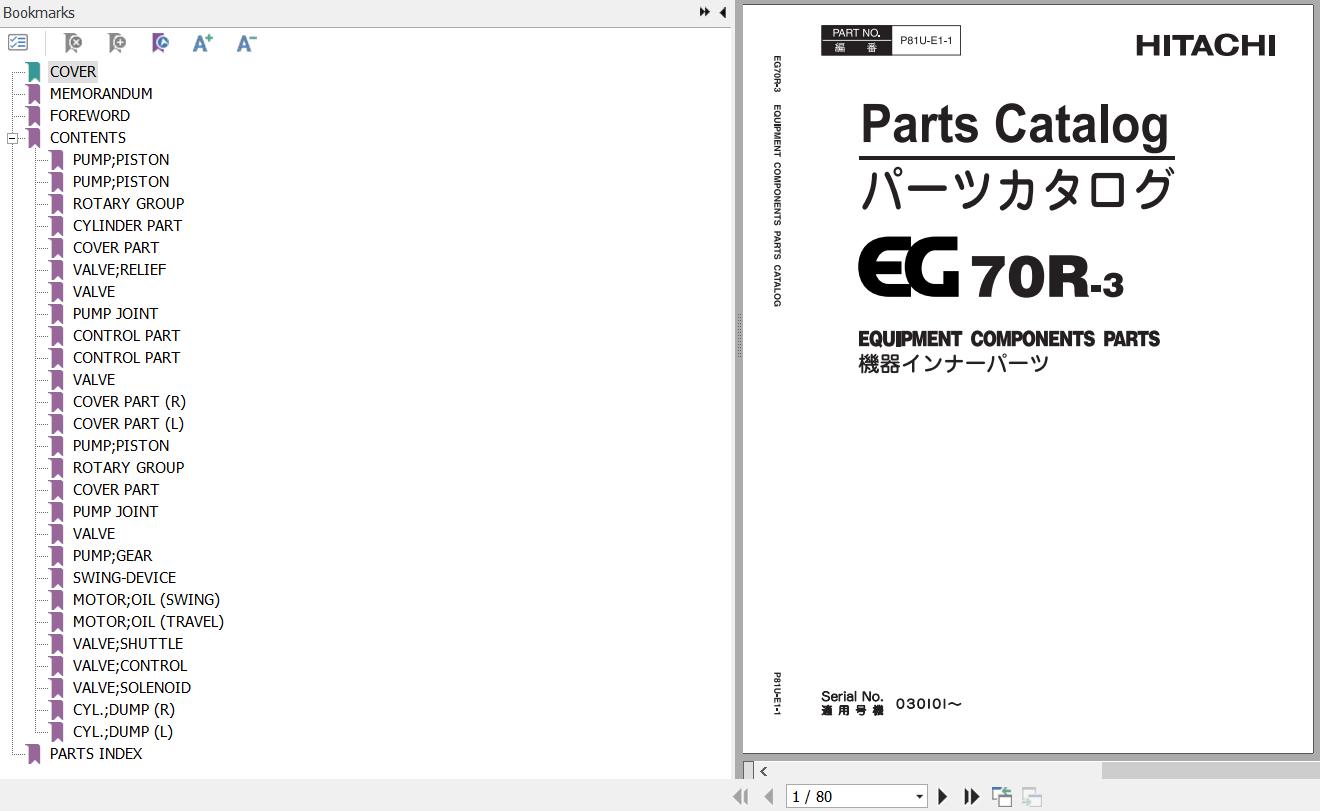Decrease bookmark font size with A-
The height and width of the screenshot is (811, 1320).
pyautogui.click(x=246, y=43)
